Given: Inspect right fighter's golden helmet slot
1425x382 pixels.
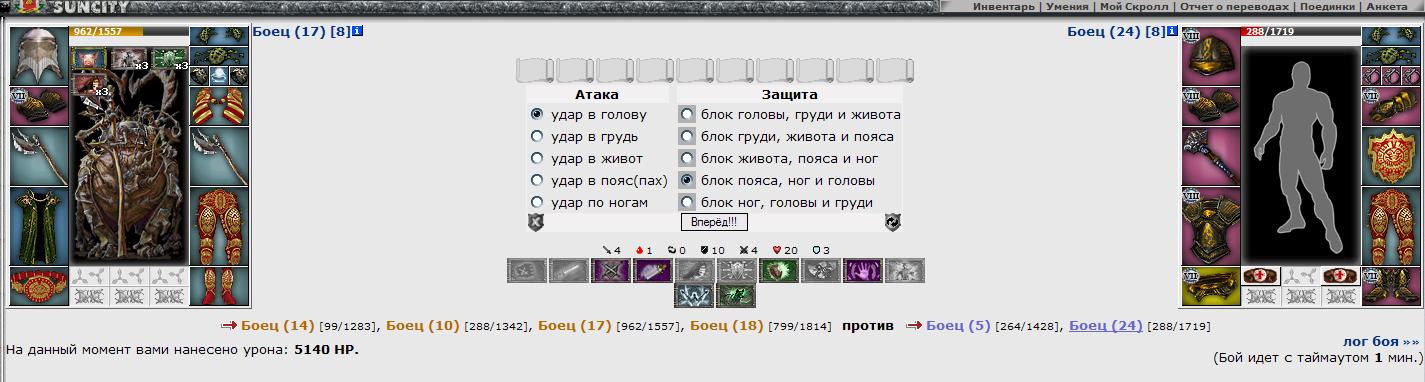Looking at the screenshot, I should pos(1211,56).
